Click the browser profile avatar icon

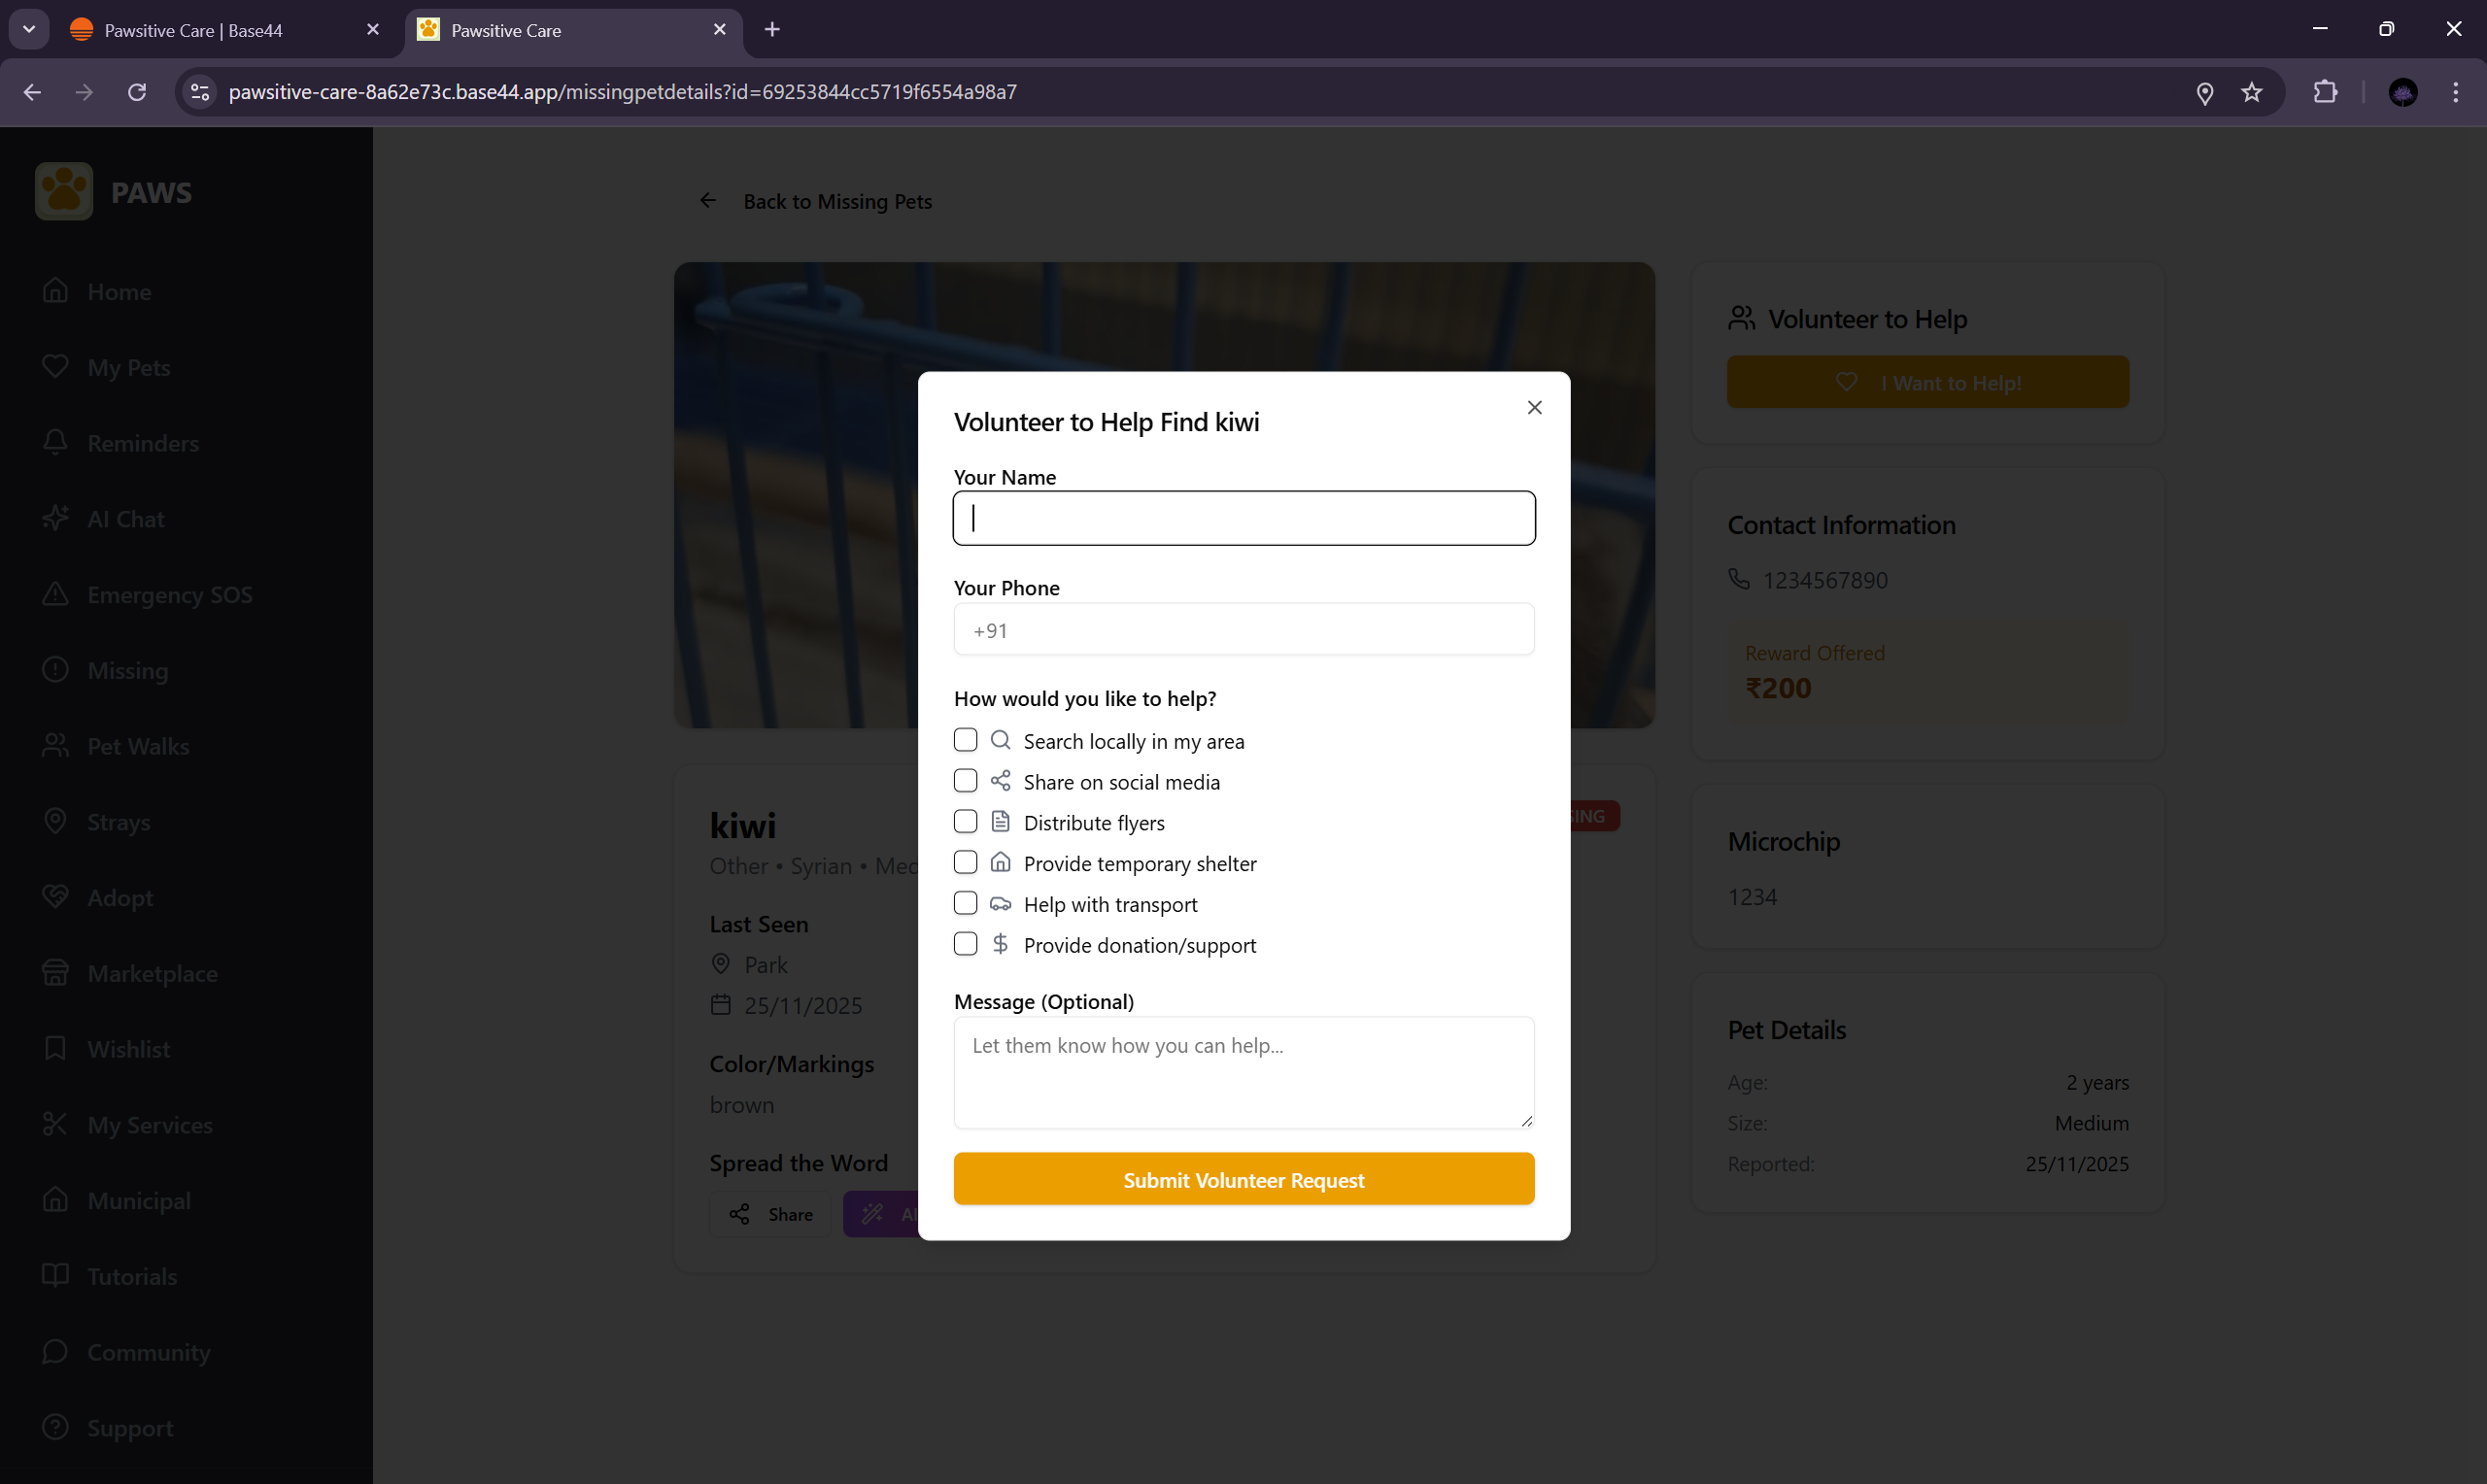tap(2402, 92)
